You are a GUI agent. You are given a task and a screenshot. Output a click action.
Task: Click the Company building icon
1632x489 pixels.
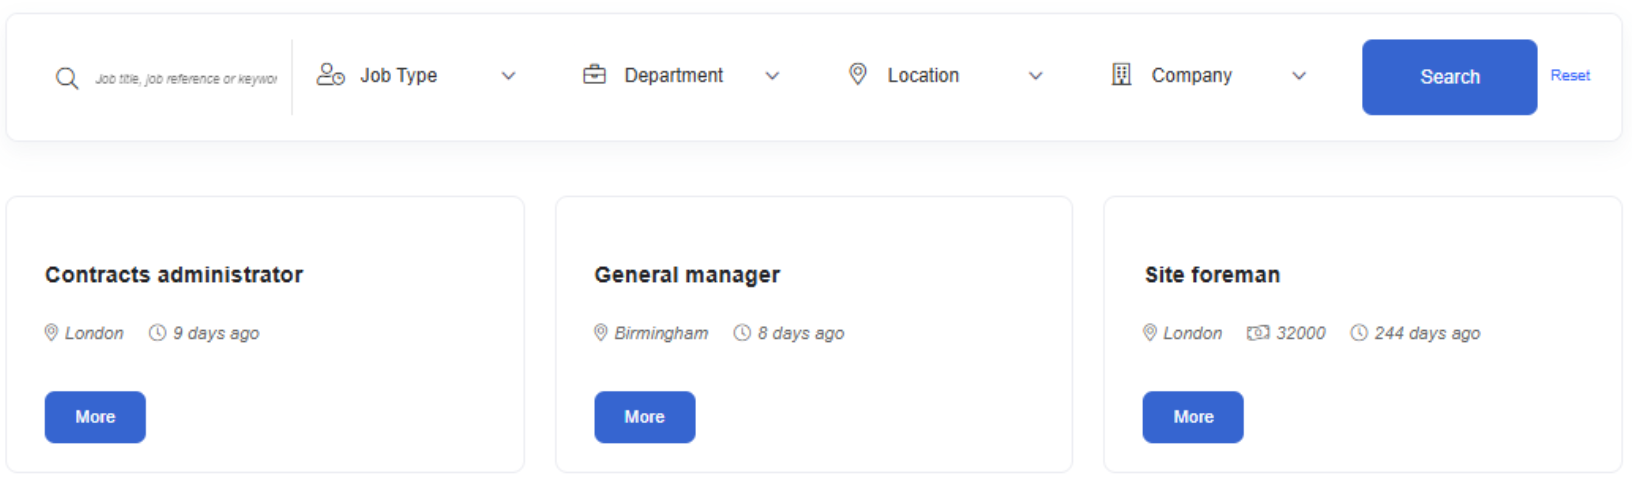pyautogui.click(x=1121, y=75)
